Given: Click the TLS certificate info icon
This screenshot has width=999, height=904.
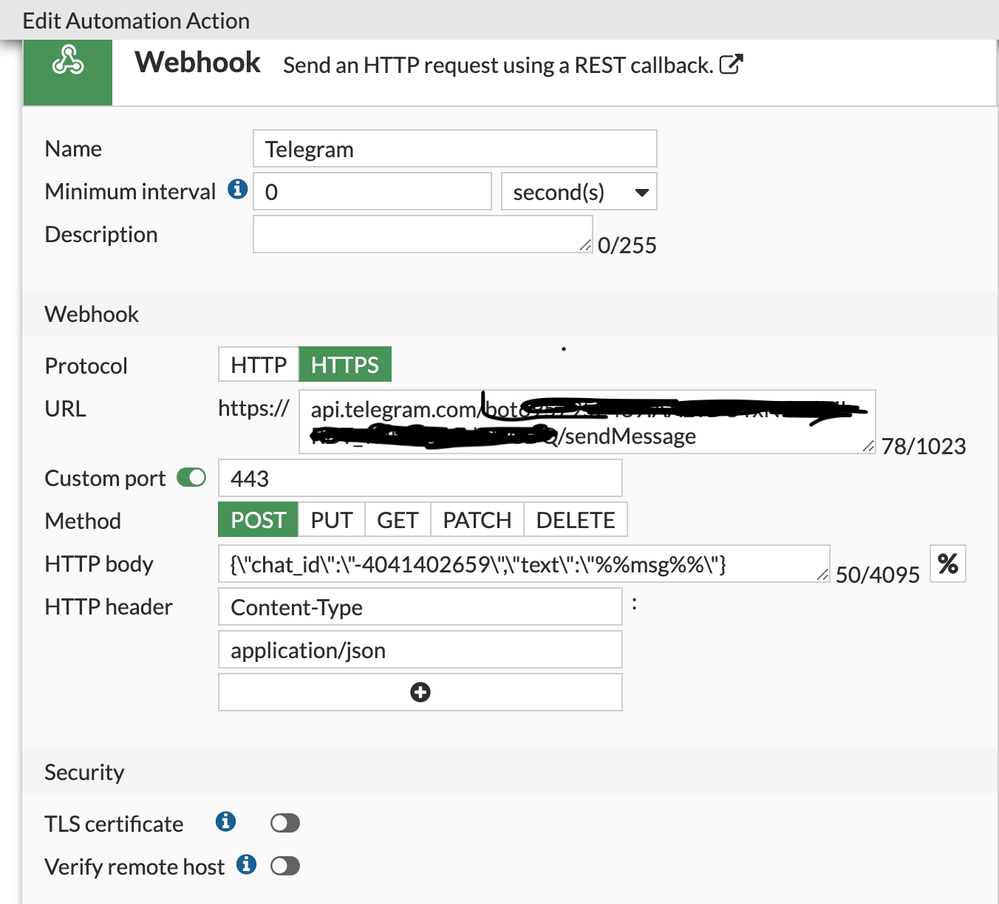Looking at the screenshot, I should (x=226, y=822).
